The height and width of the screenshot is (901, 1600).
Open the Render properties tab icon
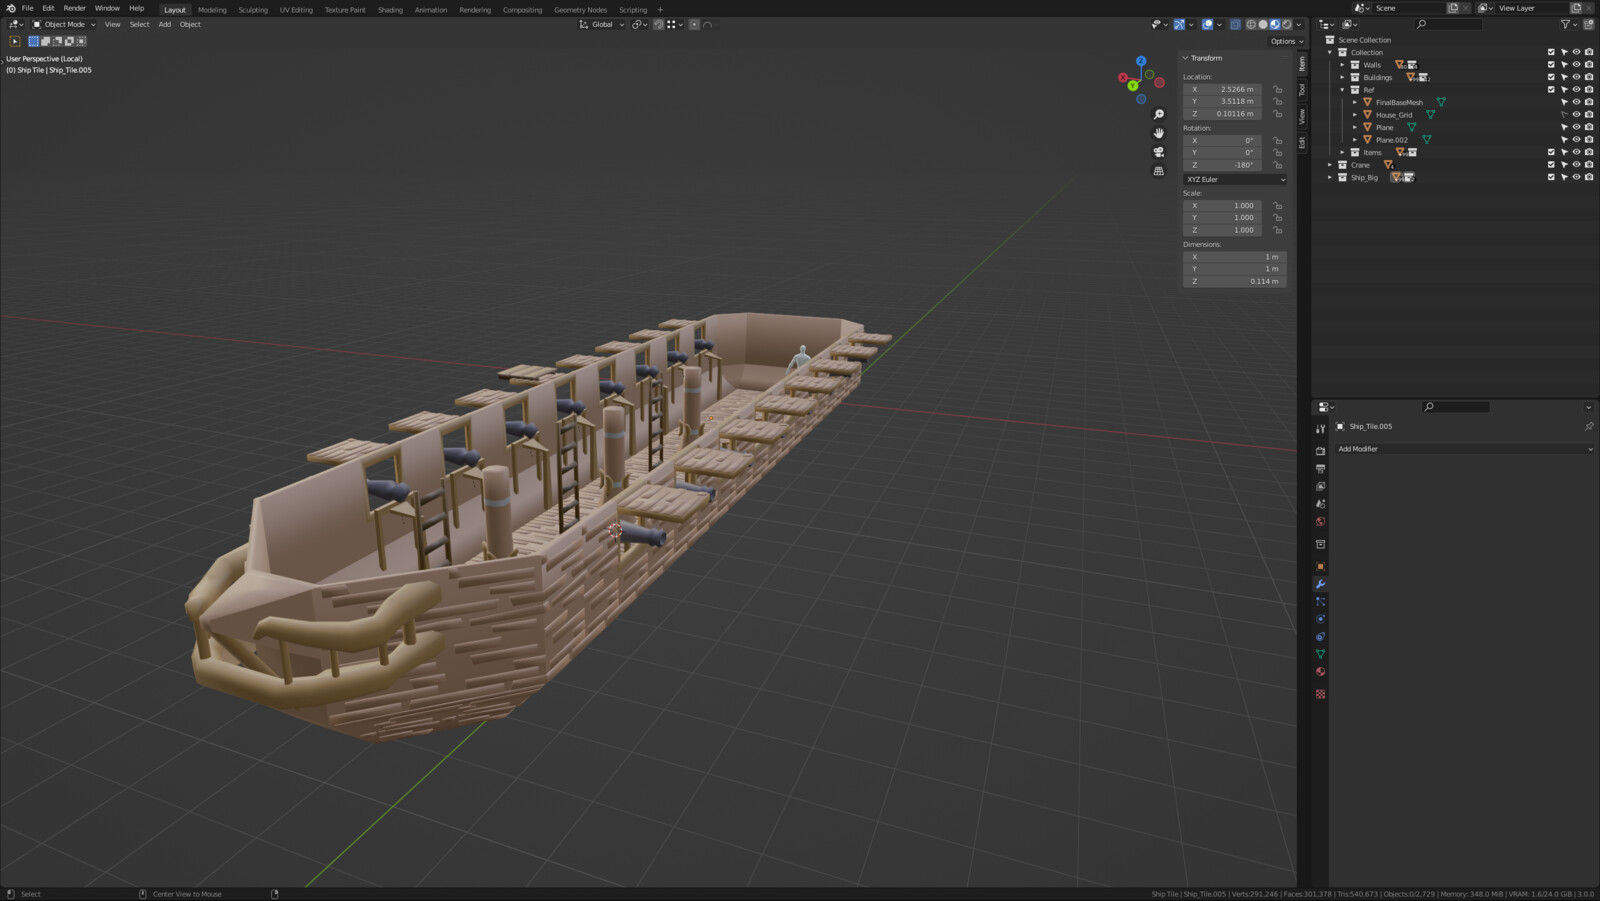point(1320,451)
